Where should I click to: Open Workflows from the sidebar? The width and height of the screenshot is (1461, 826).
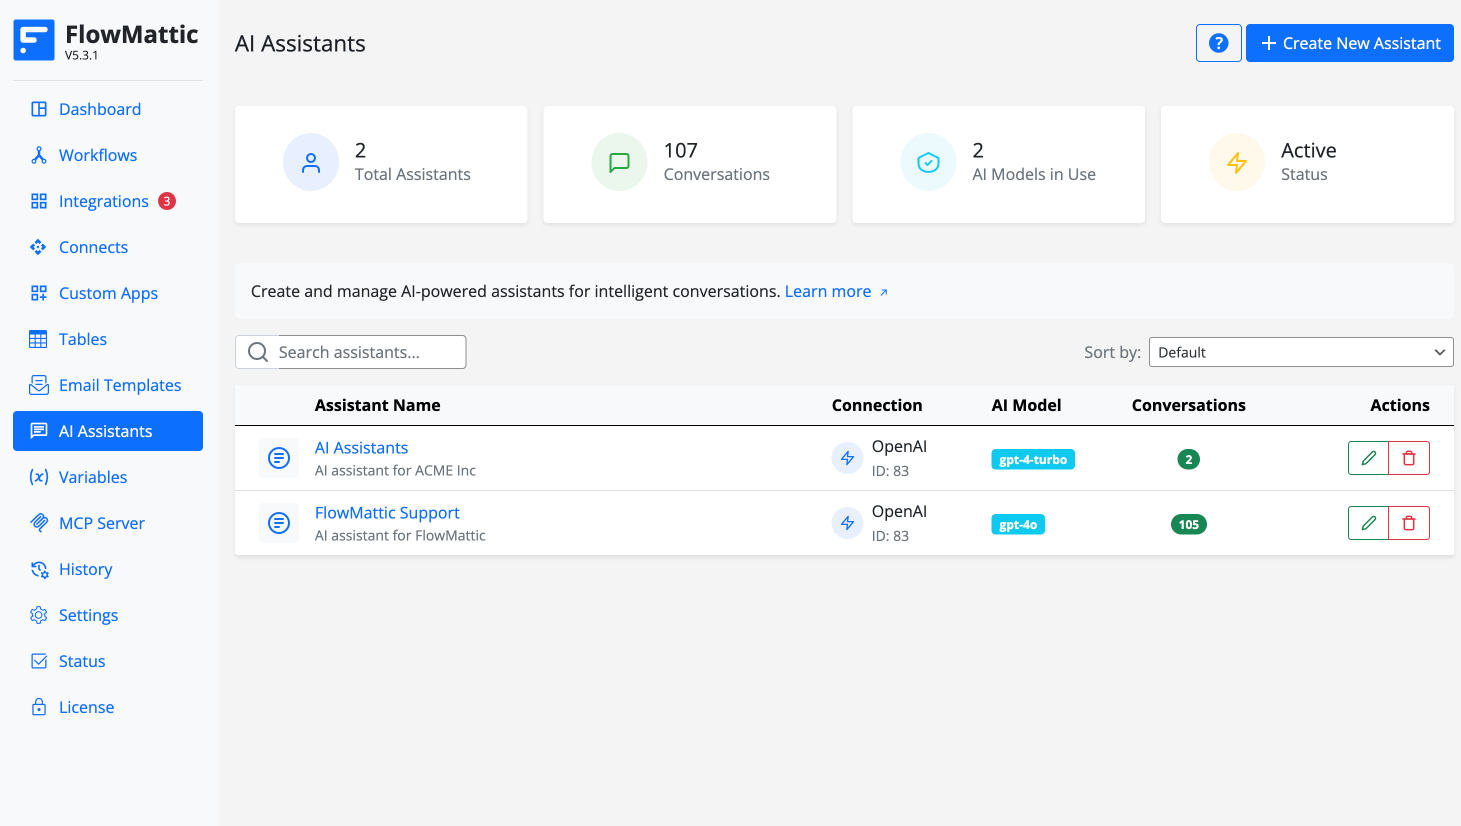coord(97,155)
